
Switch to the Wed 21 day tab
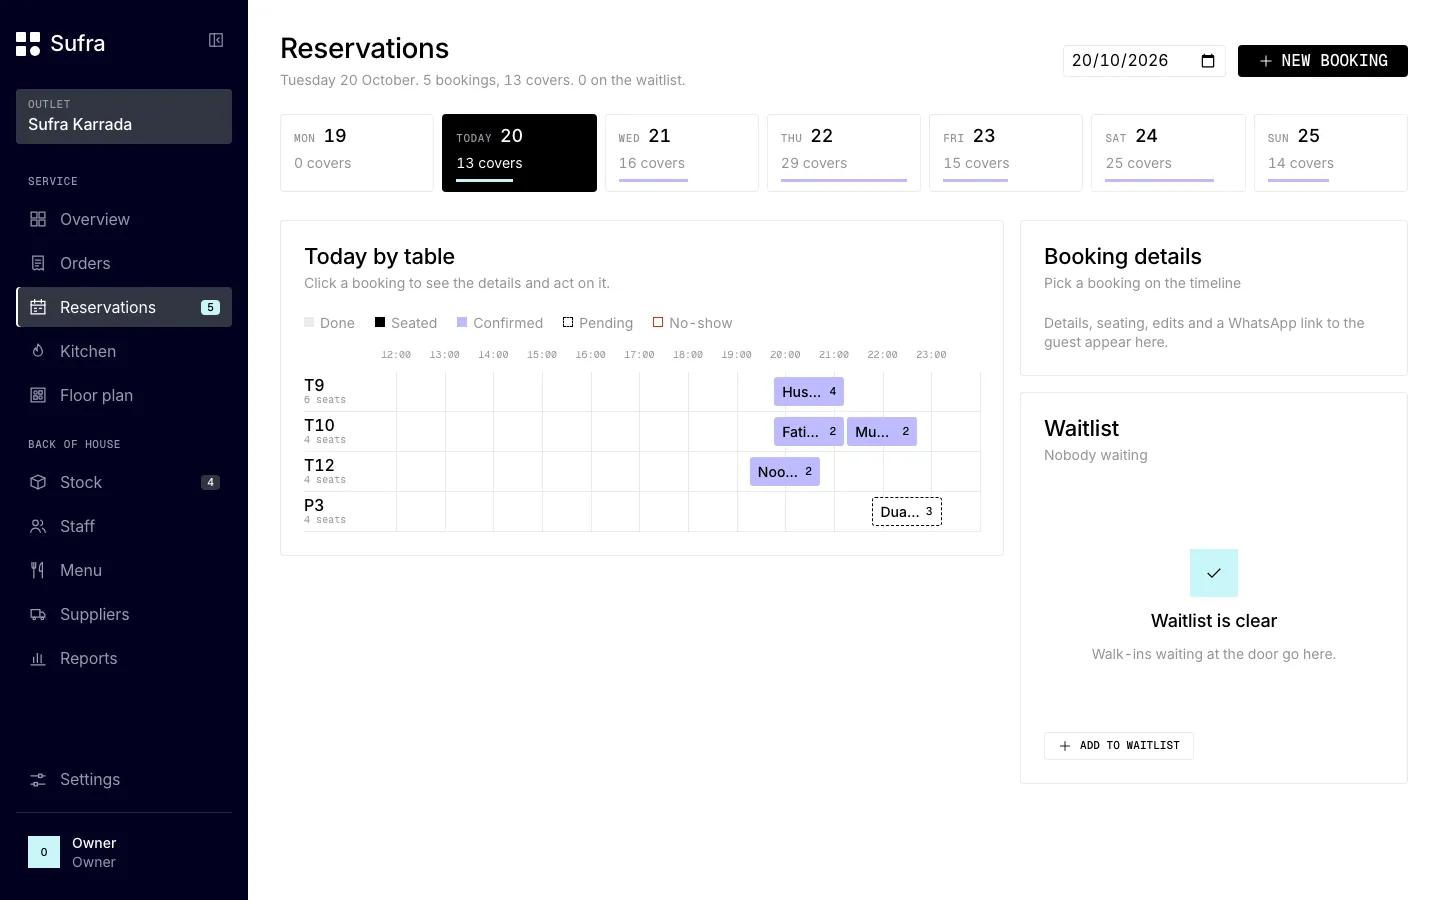click(682, 153)
